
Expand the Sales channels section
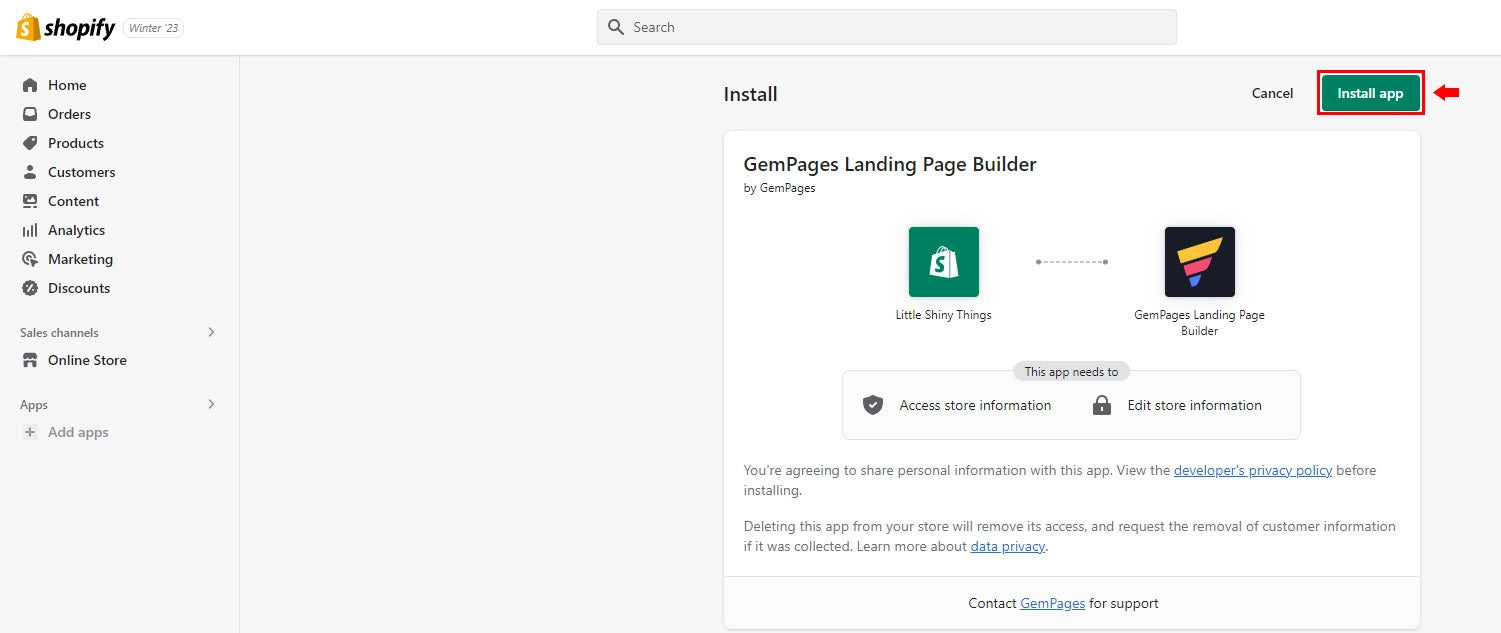[211, 332]
